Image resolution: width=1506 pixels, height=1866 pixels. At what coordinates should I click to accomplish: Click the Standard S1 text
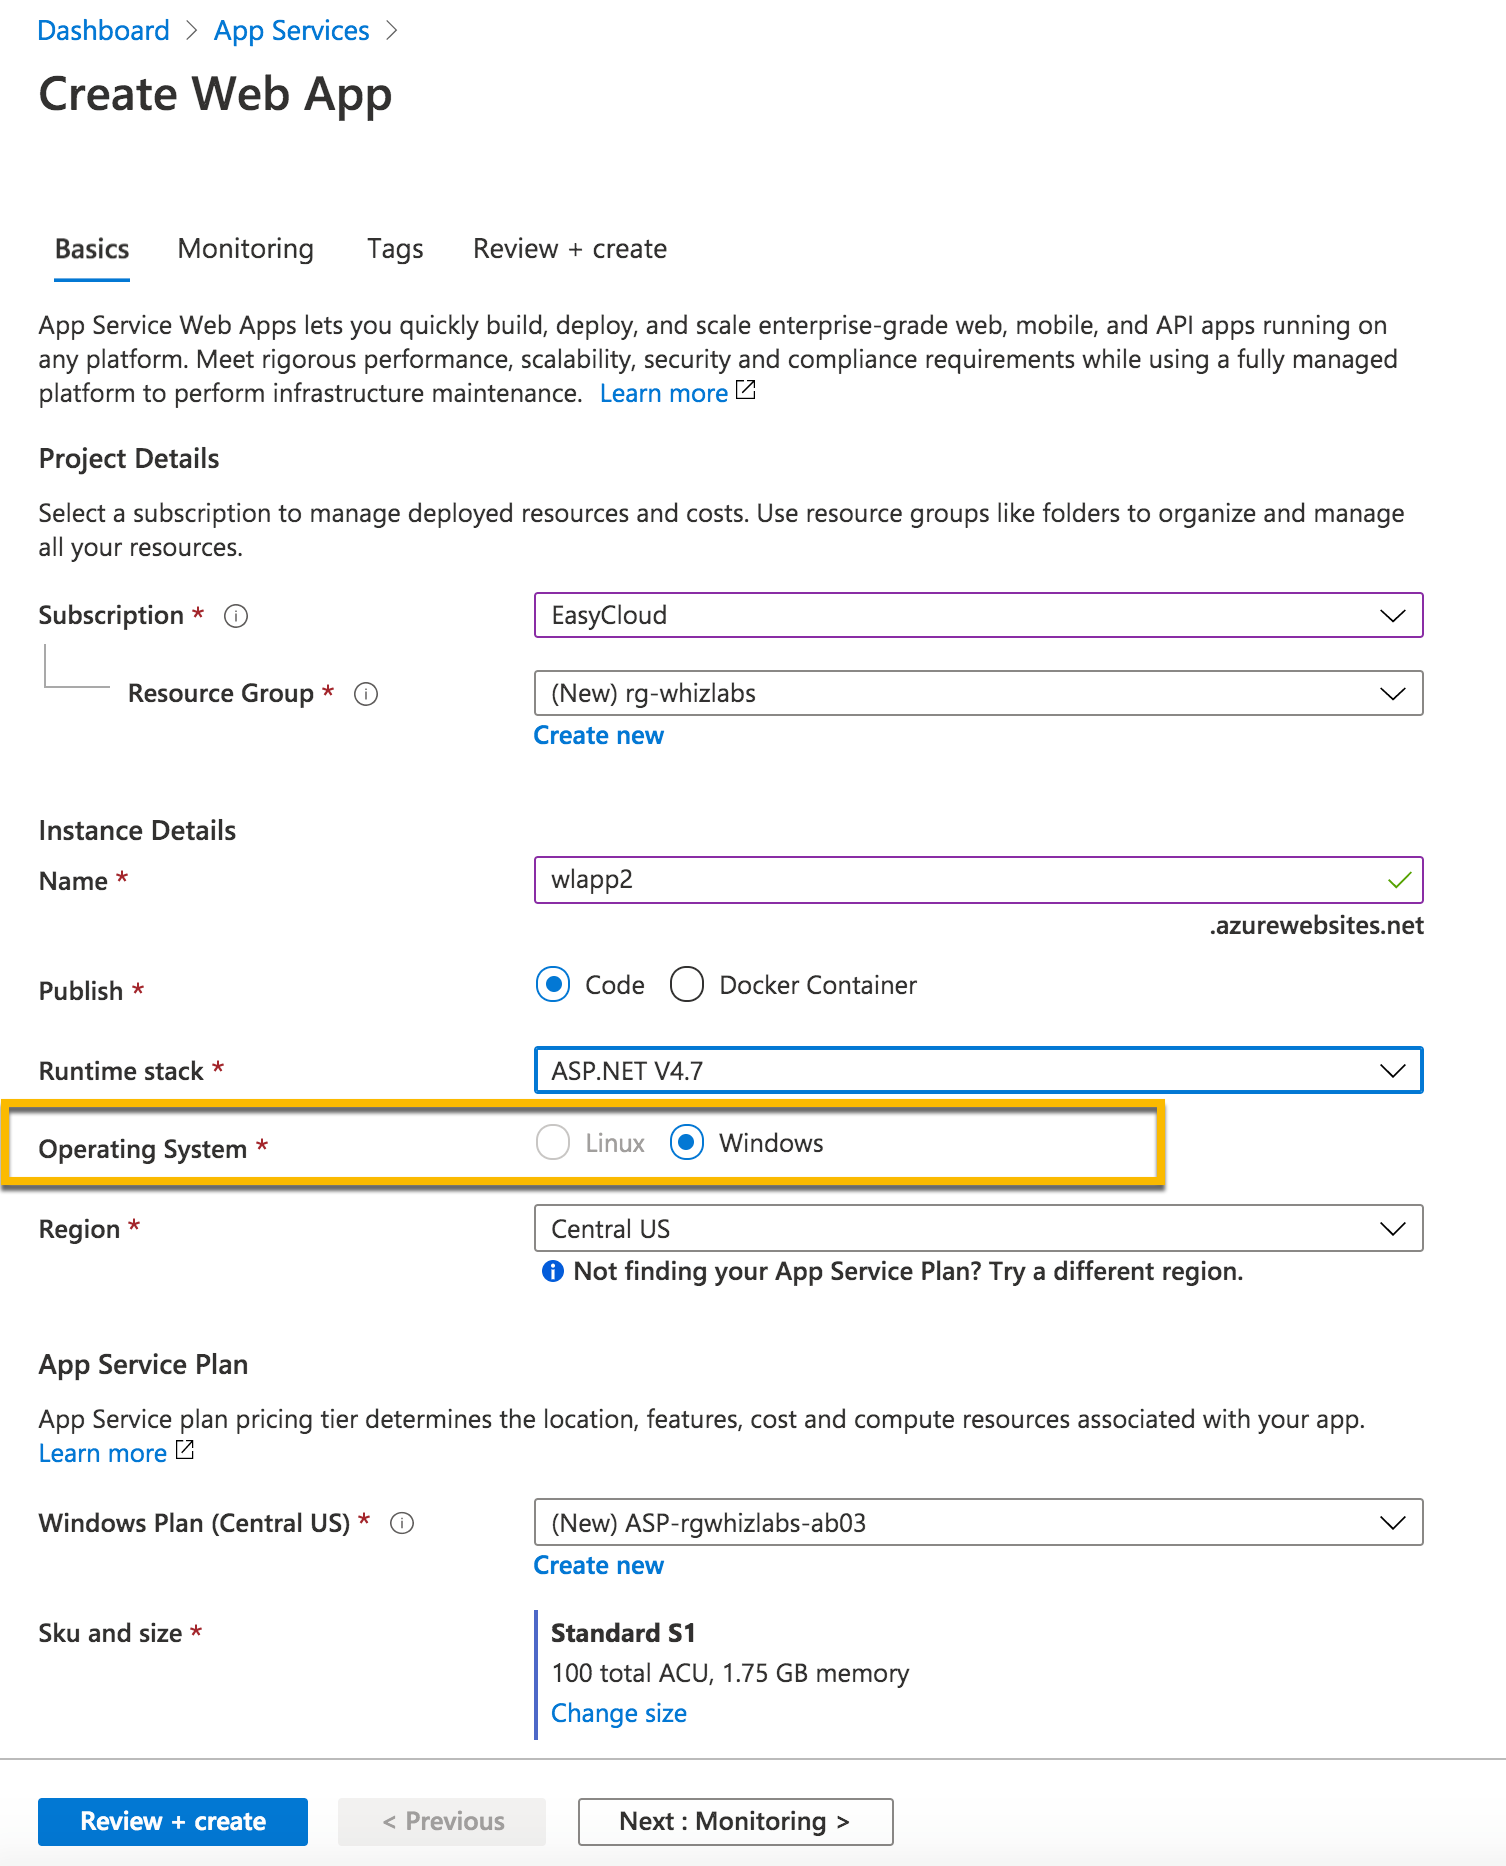click(623, 1633)
